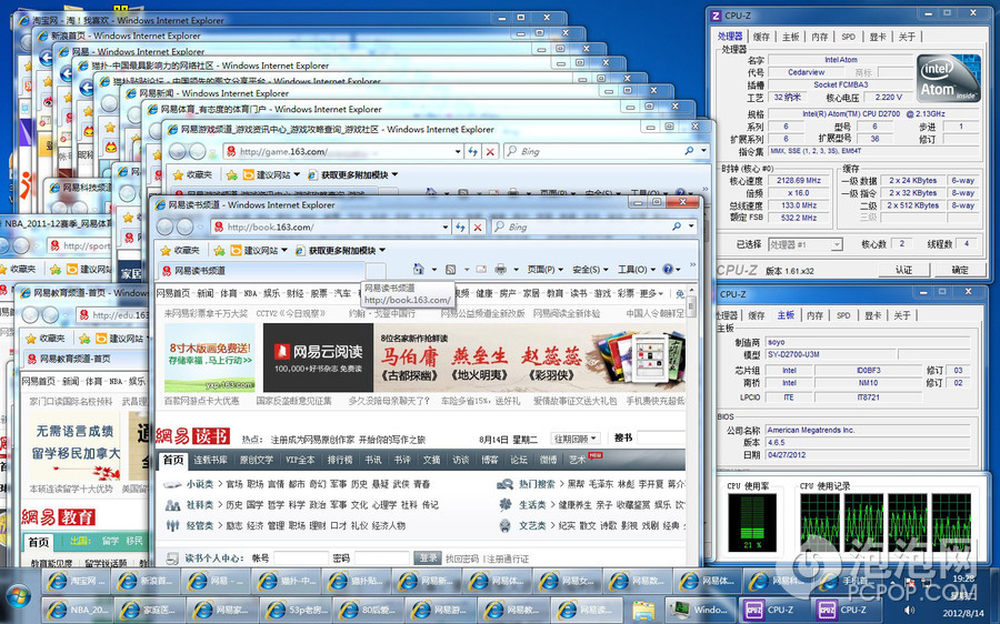Switch to the 主板 tab in the CPU-Z processor window
1000x624 pixels.
click(791, 37)
